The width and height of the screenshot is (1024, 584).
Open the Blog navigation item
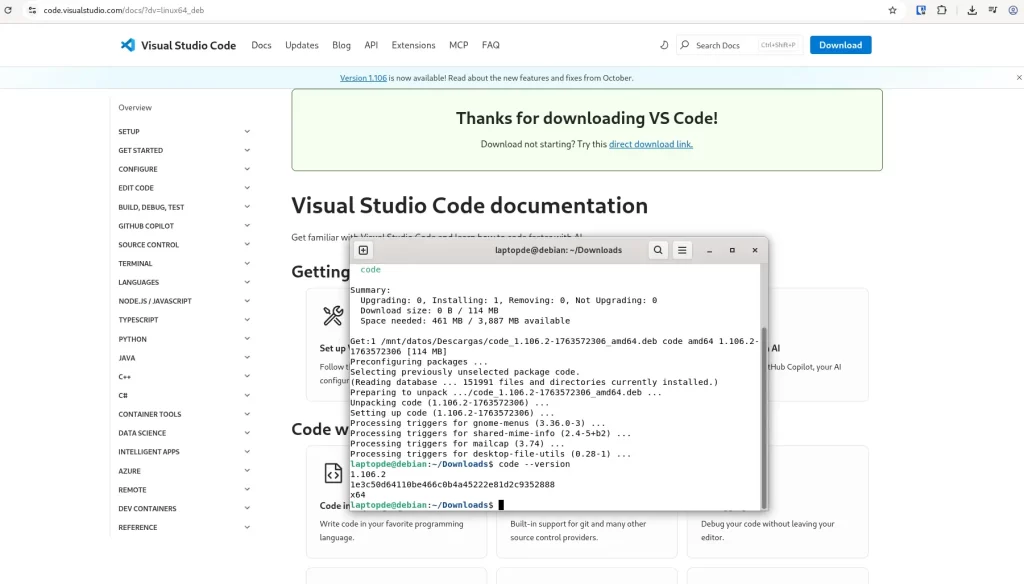point(341,45)
